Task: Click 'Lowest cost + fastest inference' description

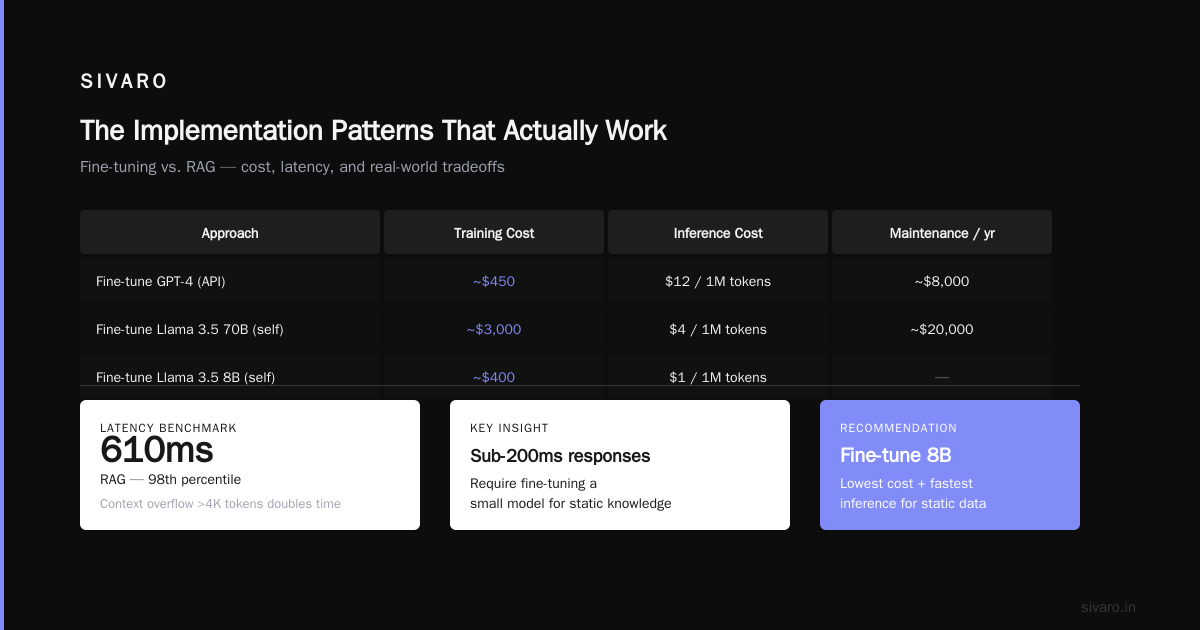Action: click(x=913, y=493)
